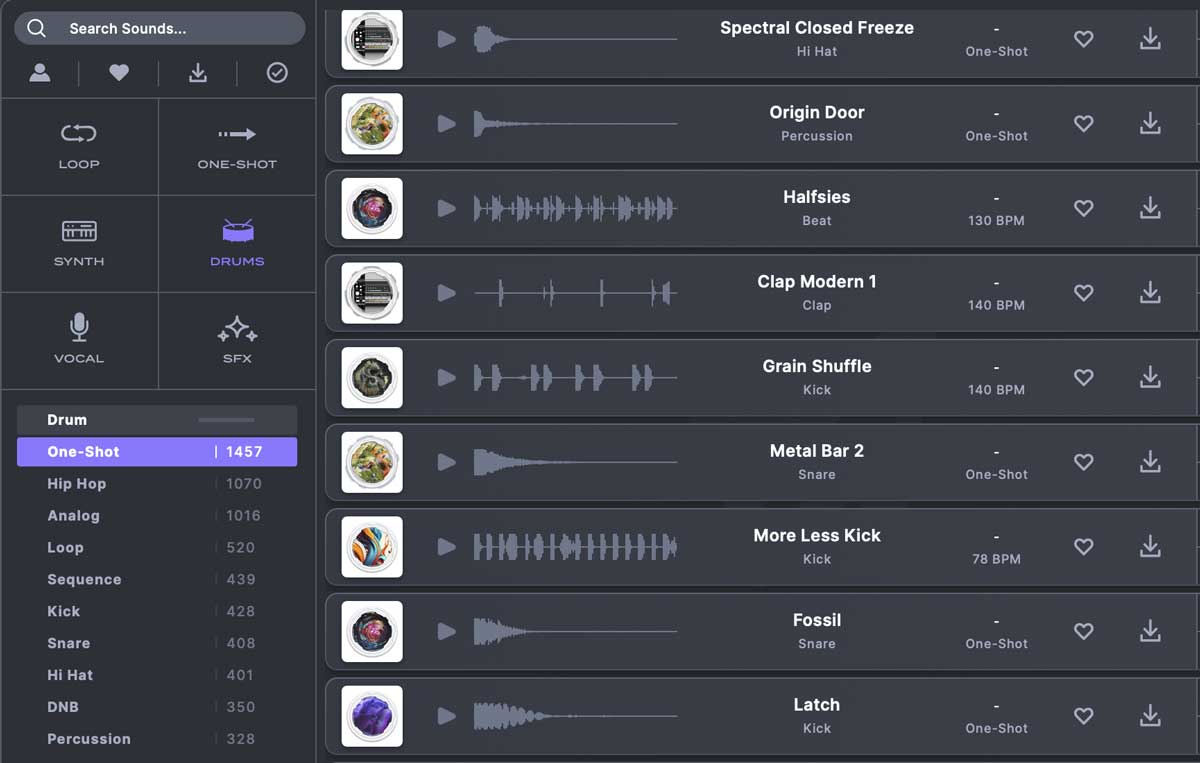This screenshot has width=1200, height=763.
Task: Open your profile with the person icon
Action: click(41, 73)
